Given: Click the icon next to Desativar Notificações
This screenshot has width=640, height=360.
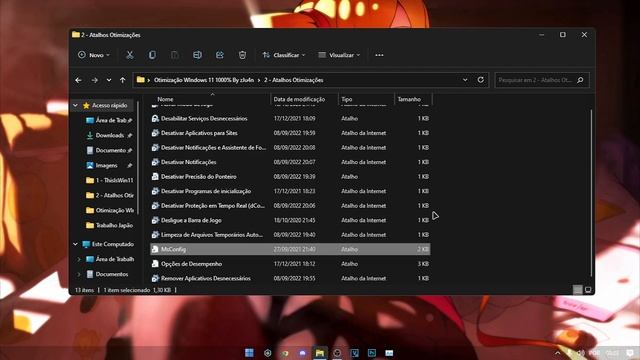Looking at the screenshot, I should (x=155, y=162).
